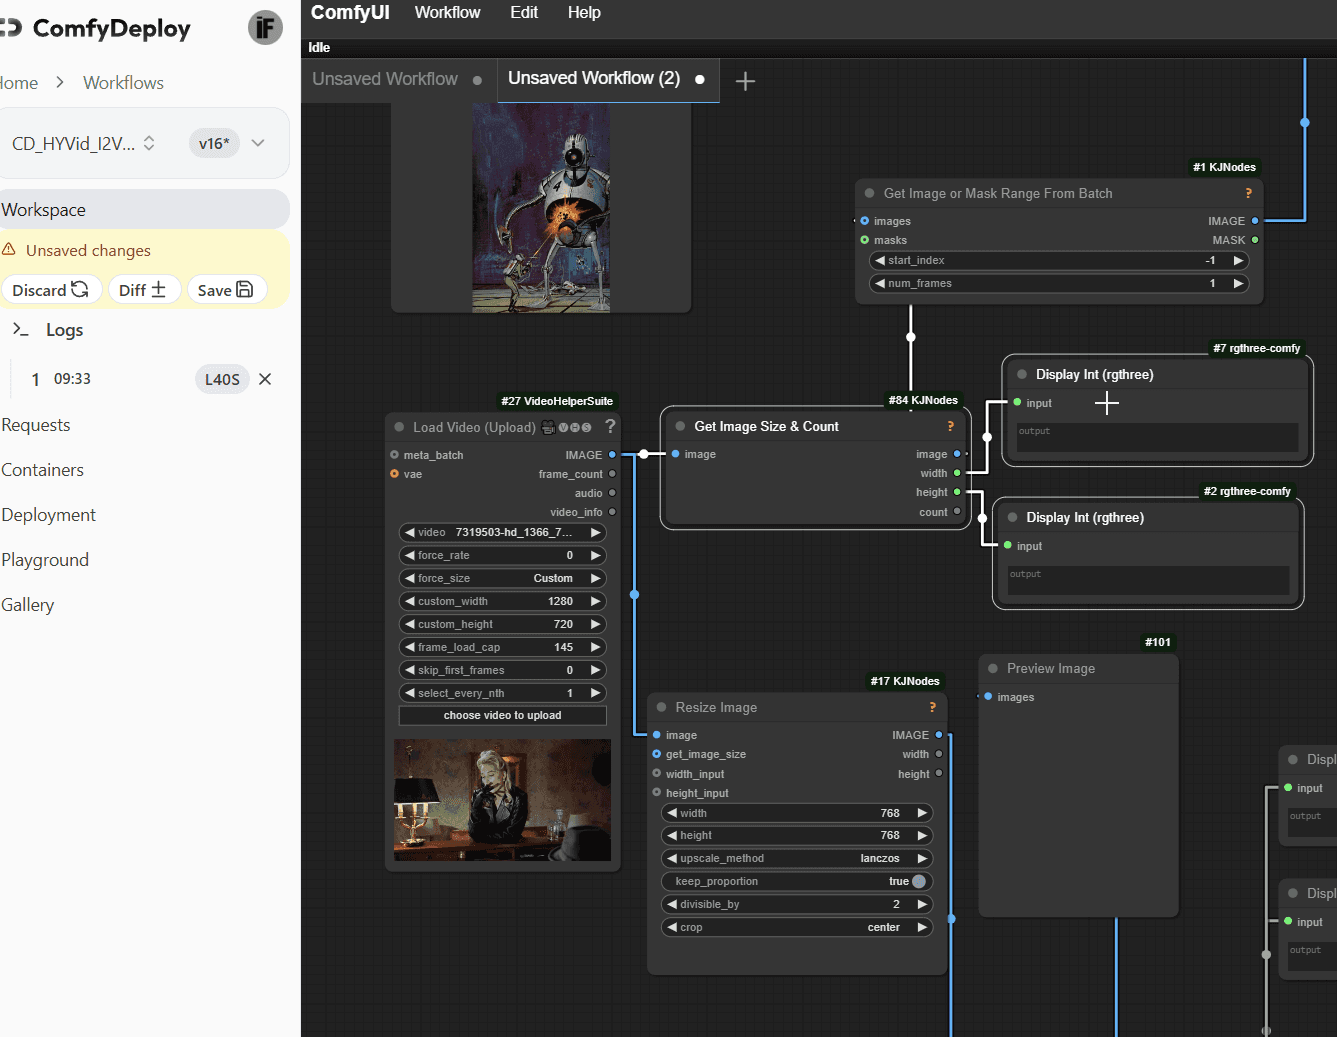Screen dimensions: 1337x1037
Task: Click the question mark on Load Video node
Action: [x=610, y=426]
